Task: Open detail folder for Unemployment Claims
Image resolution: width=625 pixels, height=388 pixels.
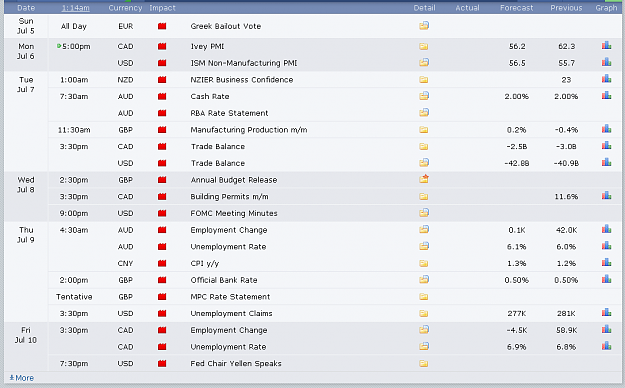Action: (x=424, y=313)
